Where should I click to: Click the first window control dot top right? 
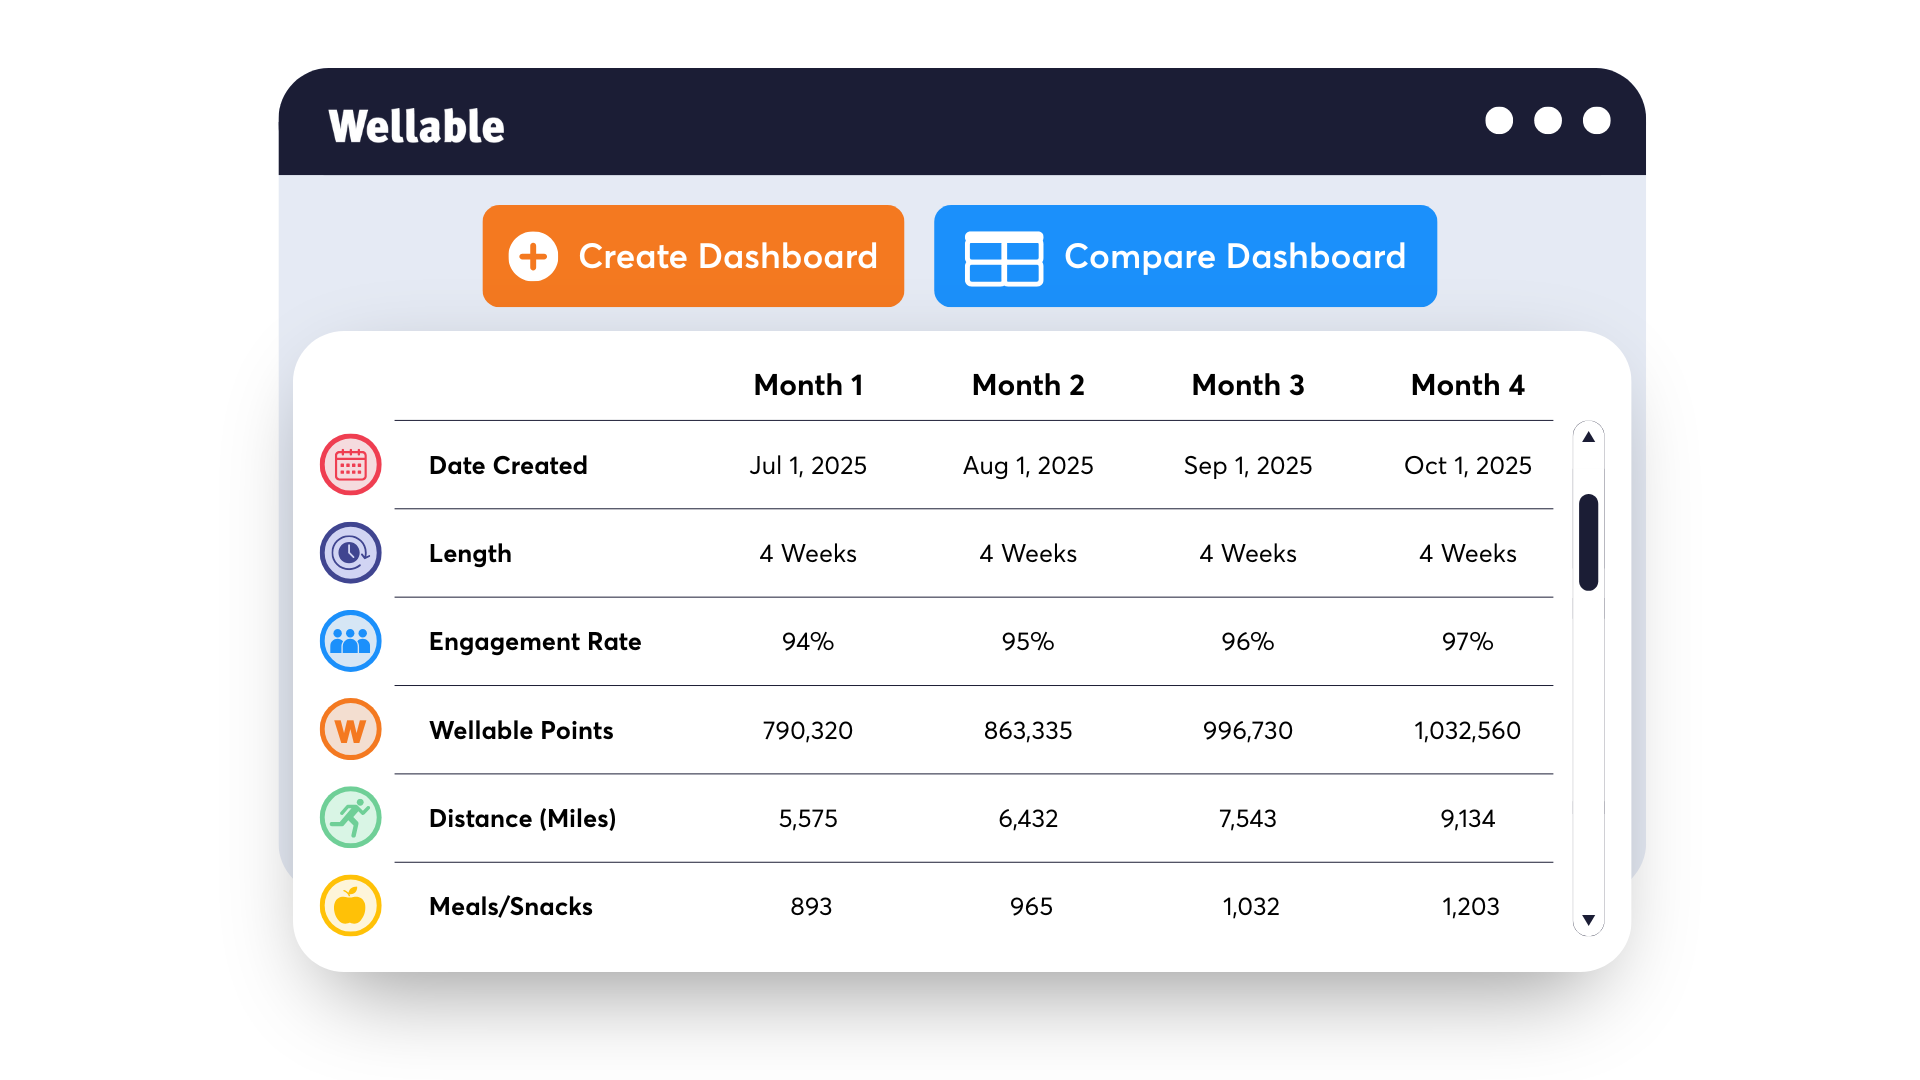tap(1499, 120)
